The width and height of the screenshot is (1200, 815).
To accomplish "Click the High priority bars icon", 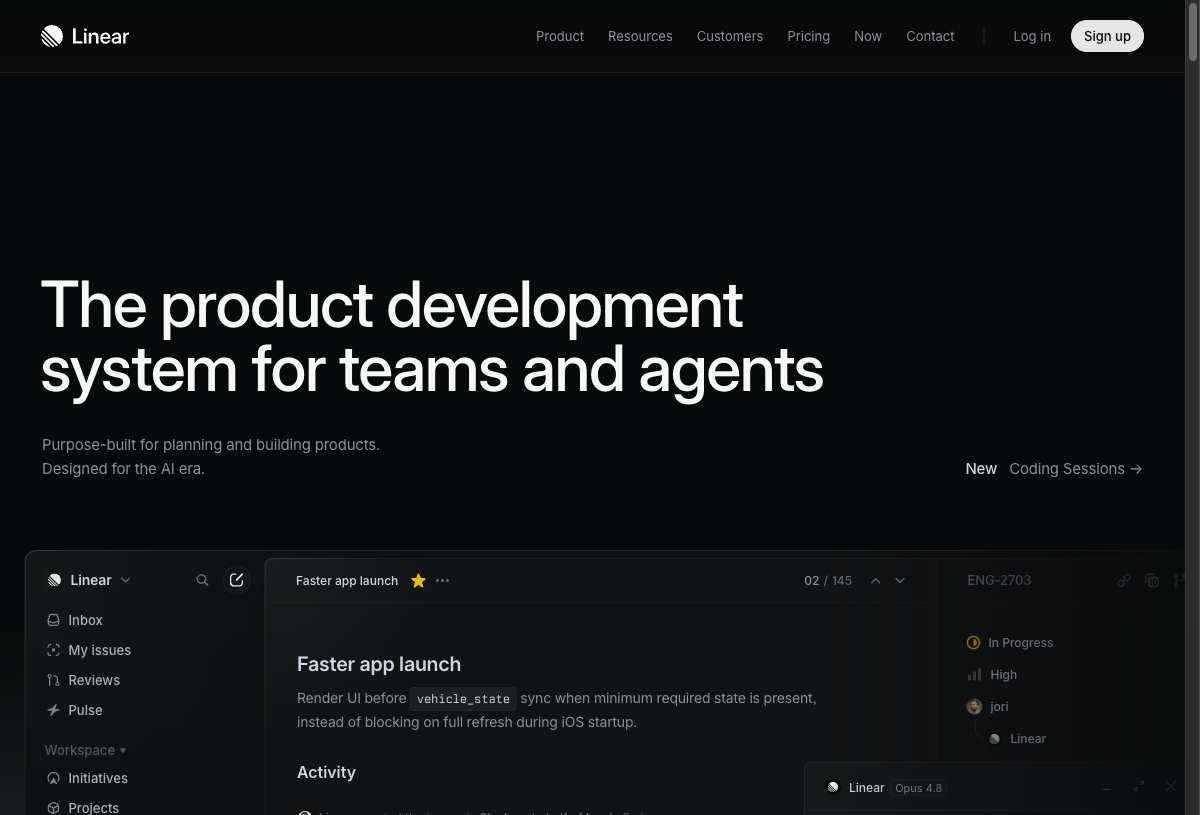I will (x=974, y=675).
